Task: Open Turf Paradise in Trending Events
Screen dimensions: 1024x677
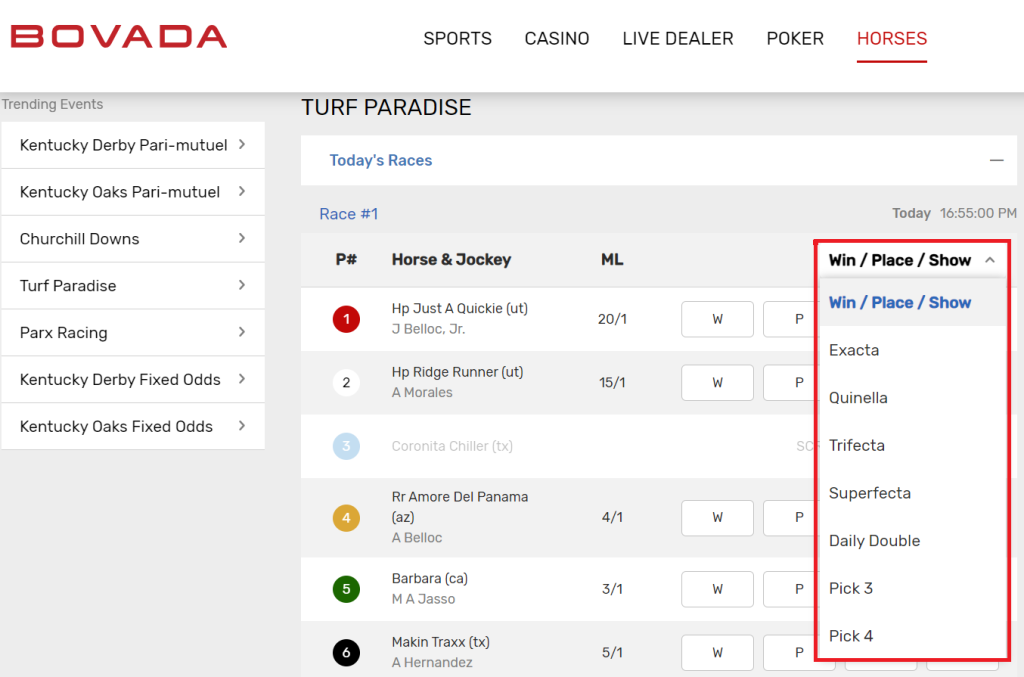Action: tap(133, 286)
